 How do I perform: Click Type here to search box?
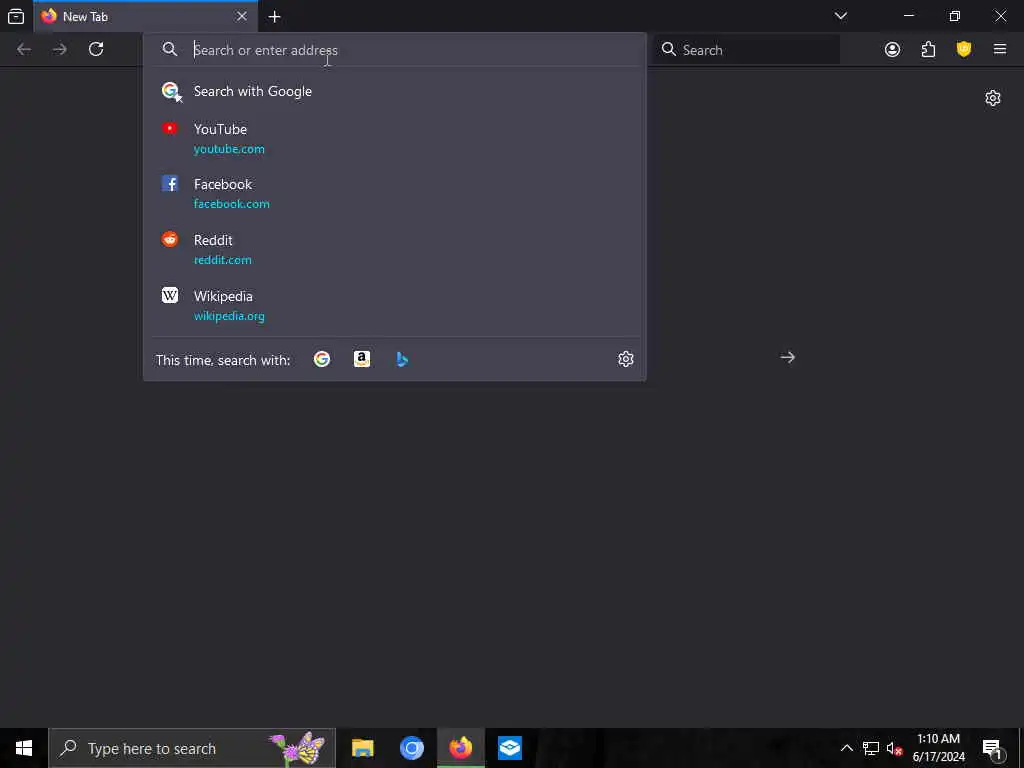tap(192, 748)
